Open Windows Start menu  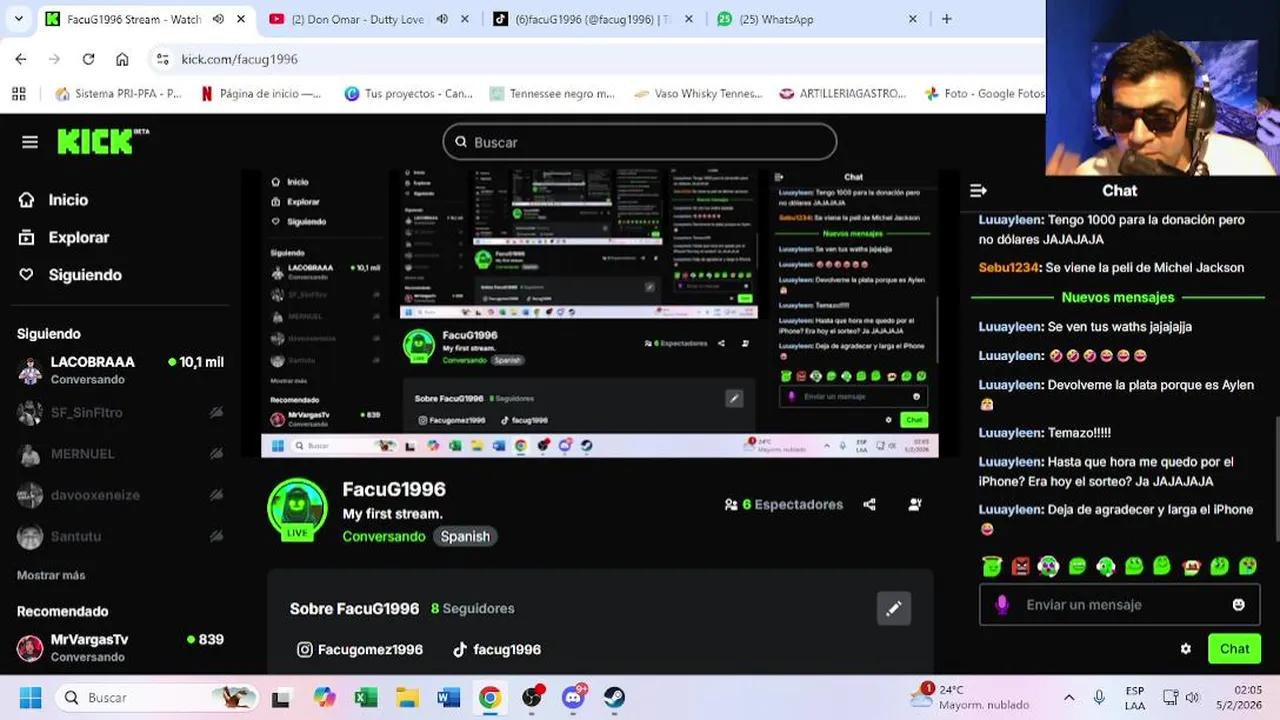30,697
